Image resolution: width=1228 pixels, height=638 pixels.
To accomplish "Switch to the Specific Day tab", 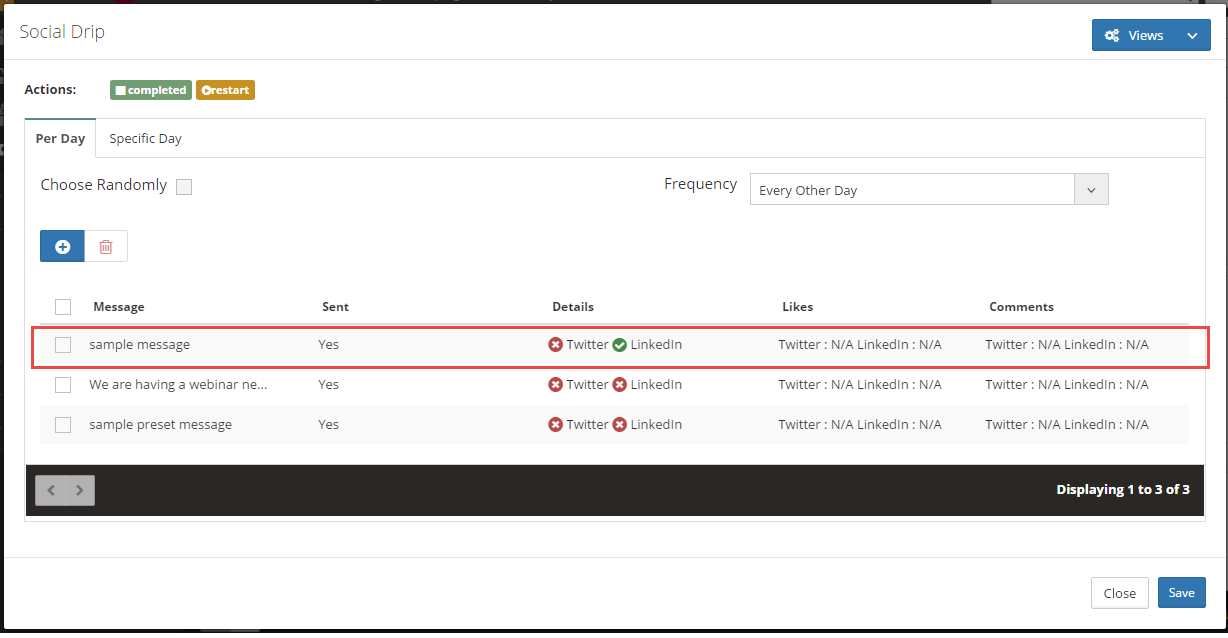I will point(145,139).
